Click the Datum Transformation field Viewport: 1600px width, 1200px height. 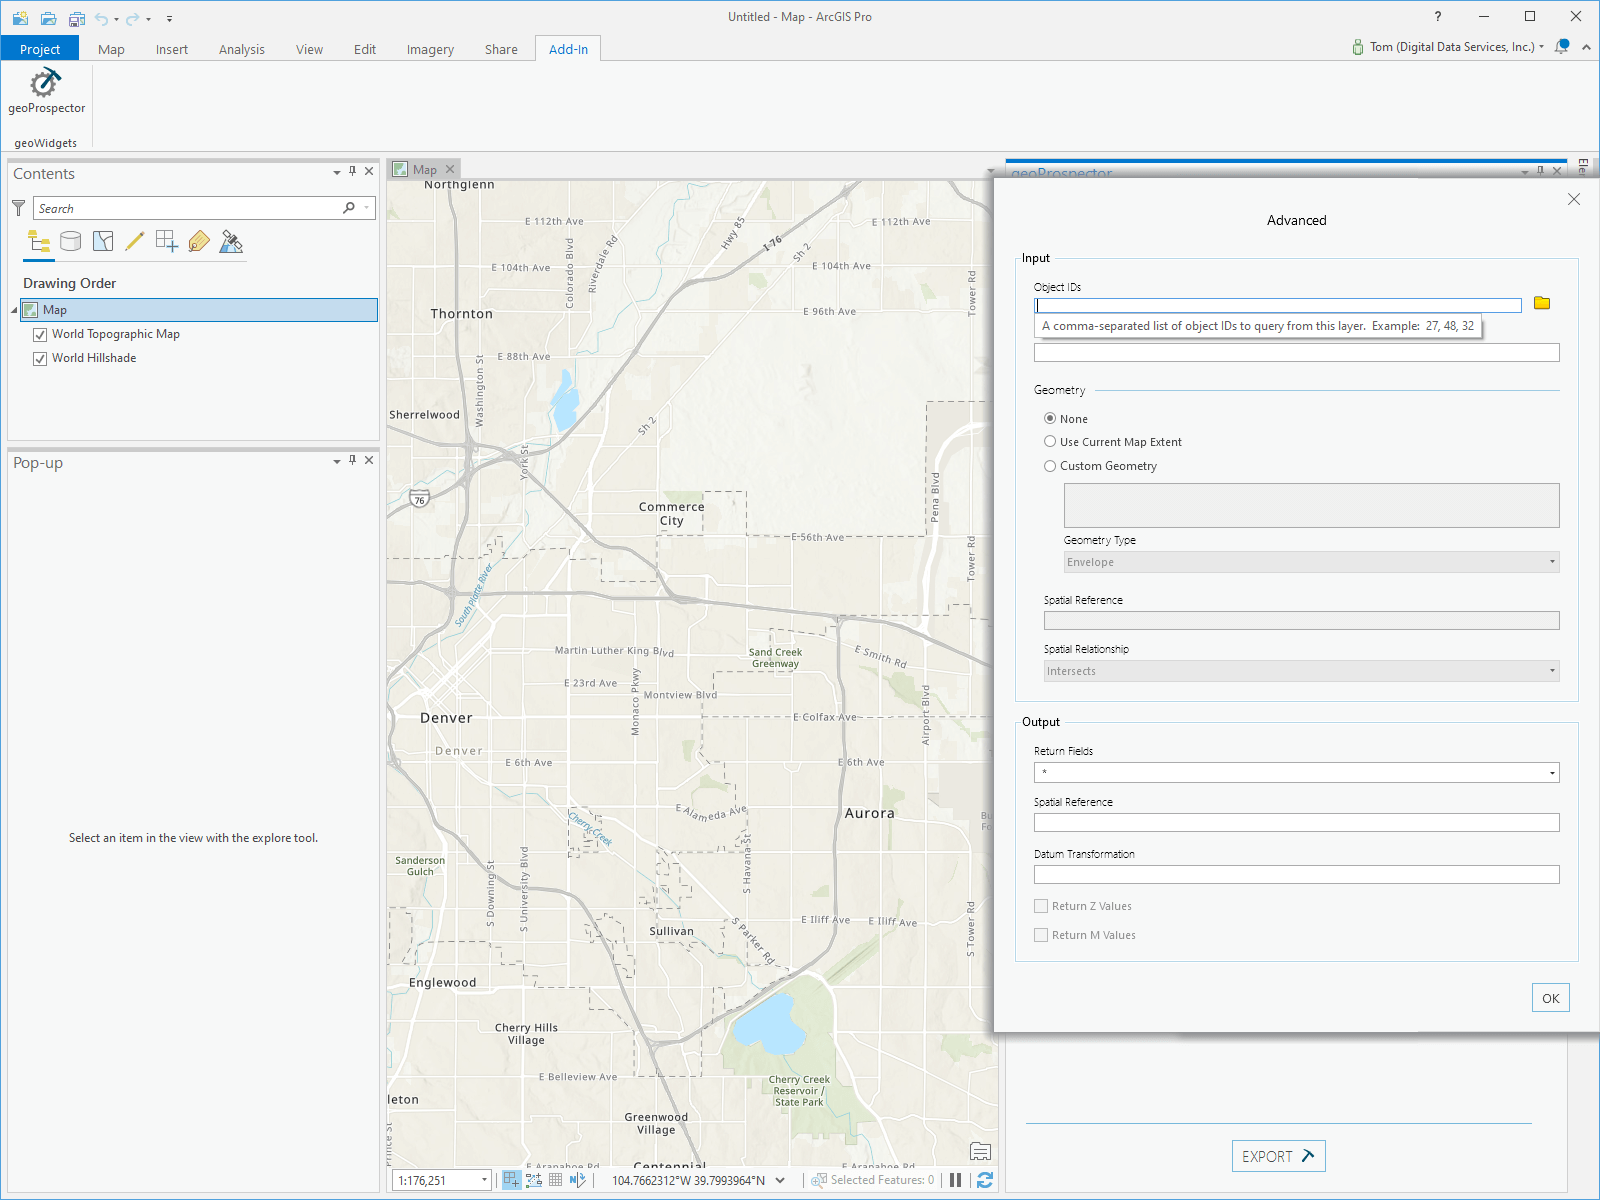(x=1296, y=874)
